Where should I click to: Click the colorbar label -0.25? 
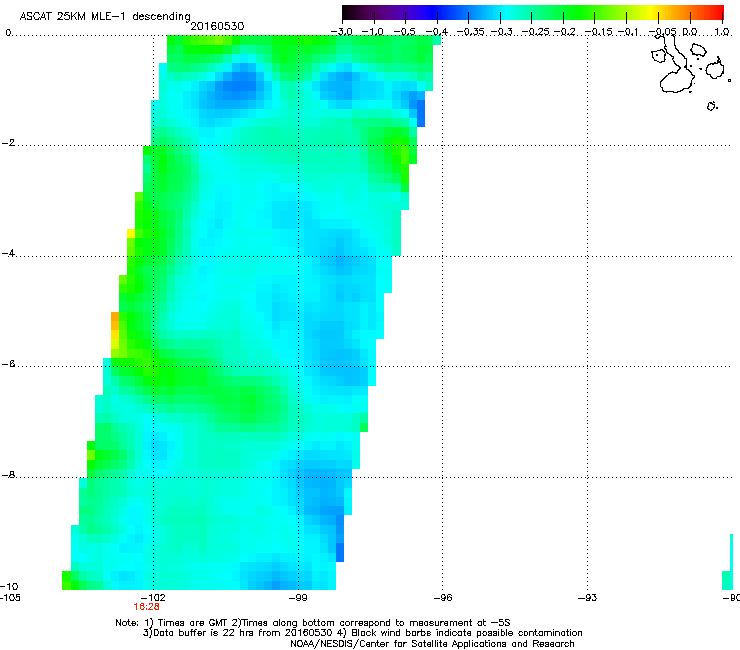[x=535, y=32]
